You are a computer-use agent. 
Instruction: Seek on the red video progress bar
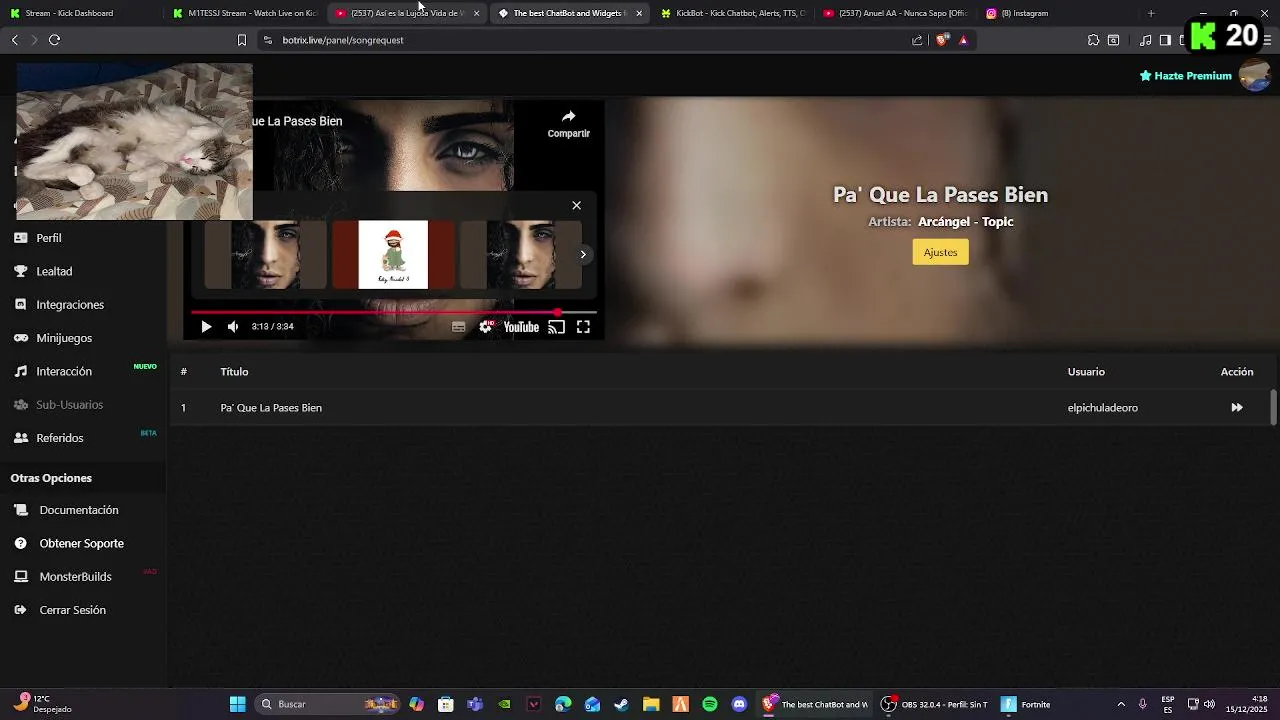394,312
